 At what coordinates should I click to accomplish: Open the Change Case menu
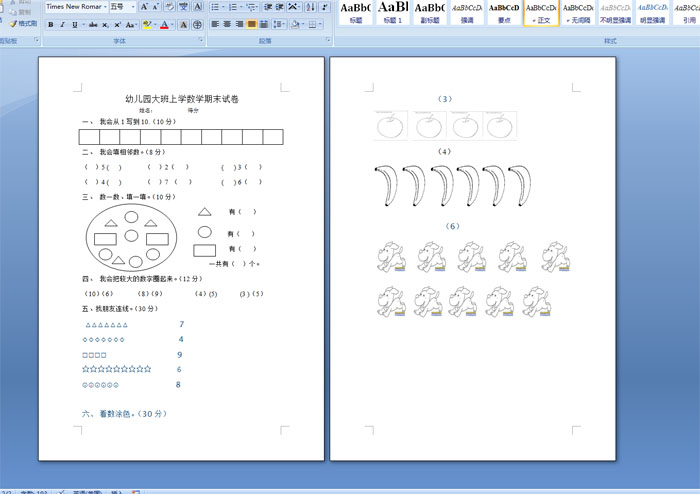click(130, 25)
